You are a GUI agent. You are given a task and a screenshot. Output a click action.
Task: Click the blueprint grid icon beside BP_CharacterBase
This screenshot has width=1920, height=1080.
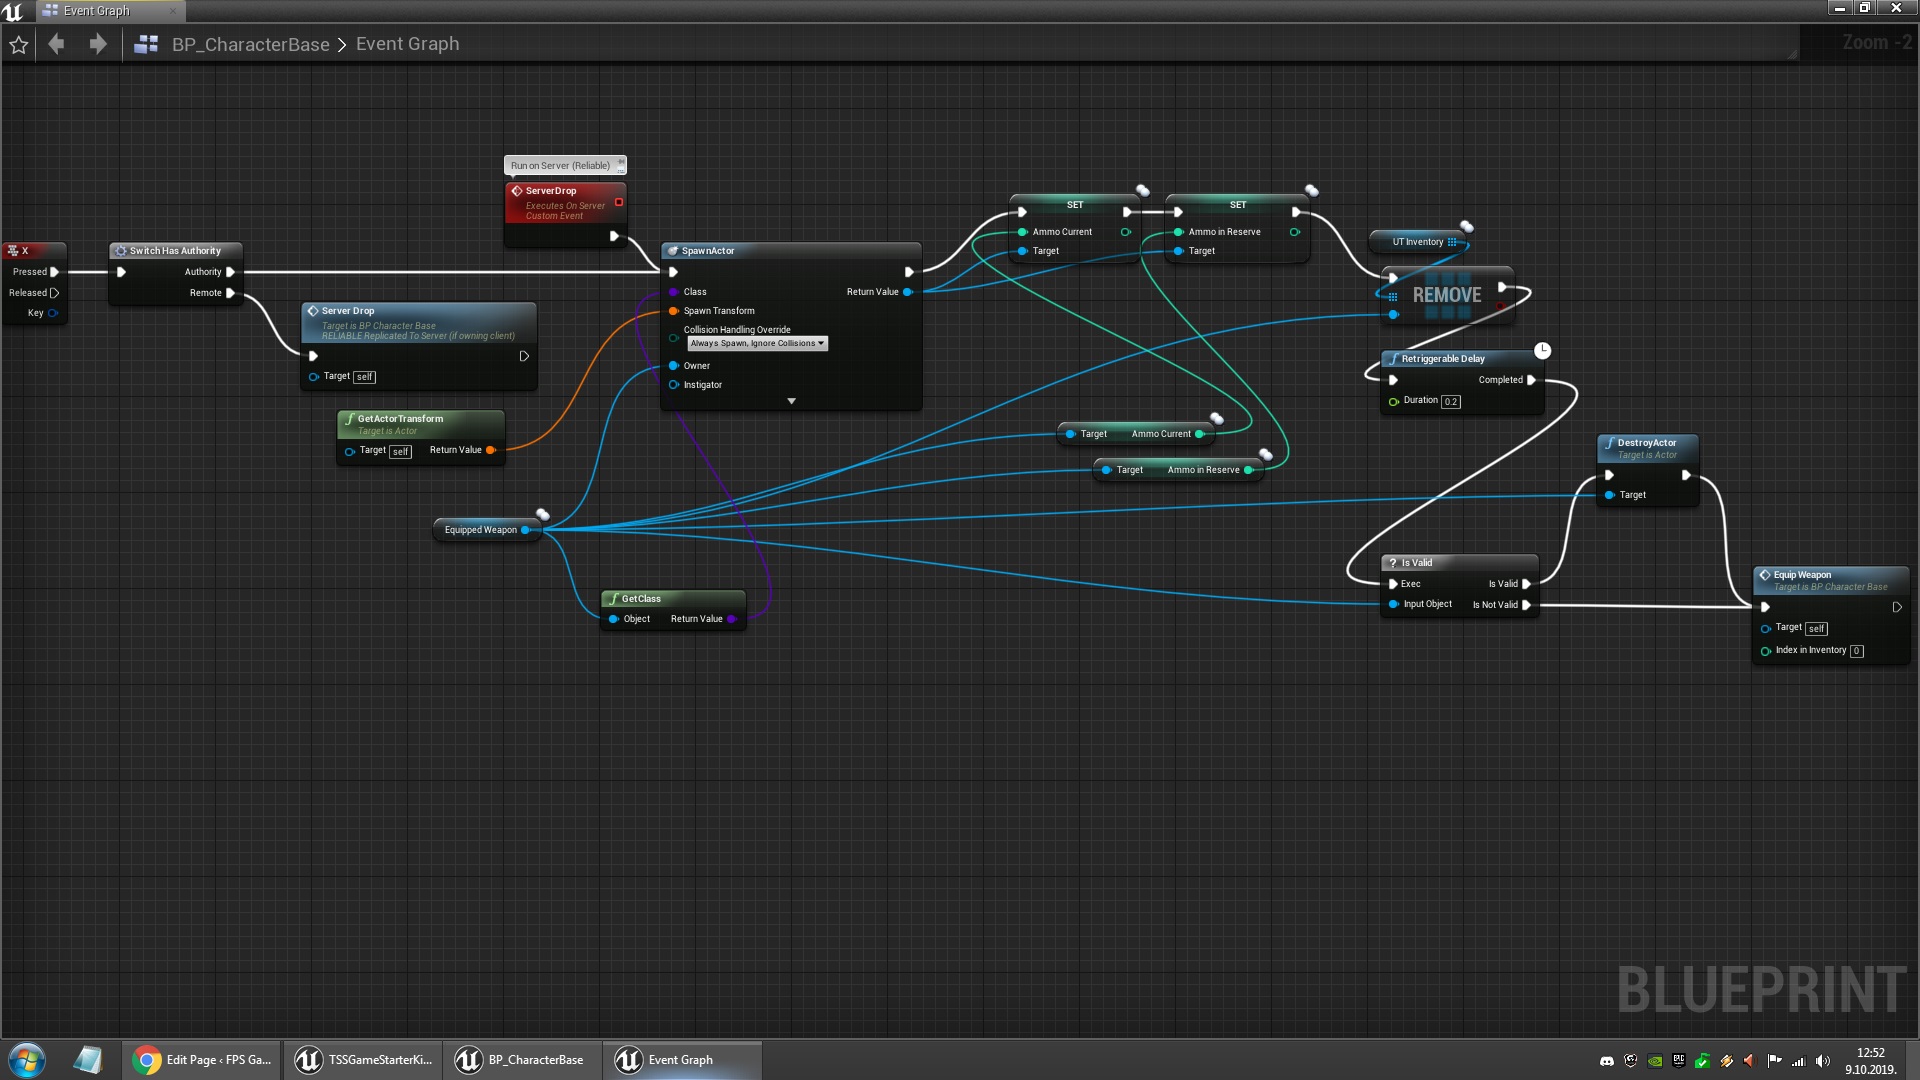tap(146, 44)
